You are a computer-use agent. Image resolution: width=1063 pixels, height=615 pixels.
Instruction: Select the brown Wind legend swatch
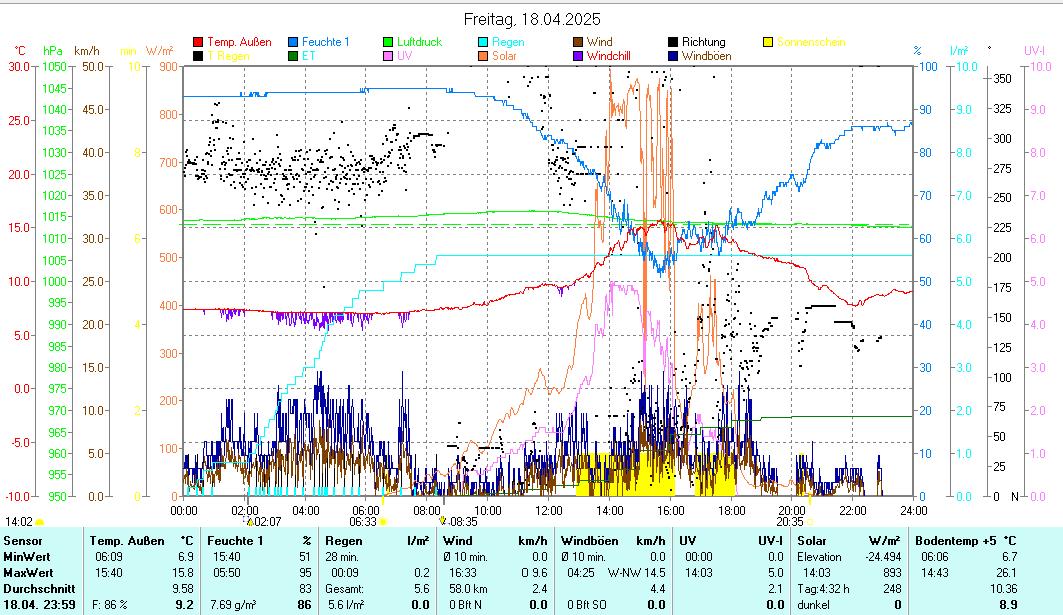579,42
